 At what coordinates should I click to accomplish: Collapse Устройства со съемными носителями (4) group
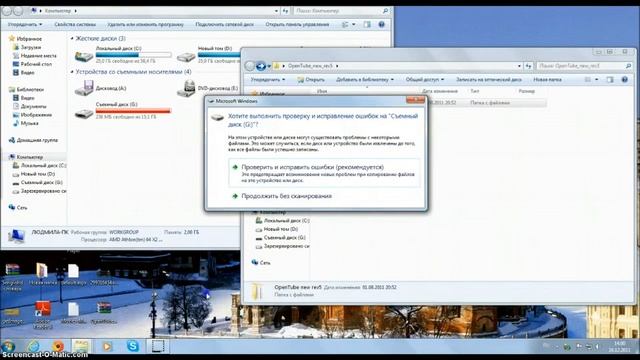72,72
